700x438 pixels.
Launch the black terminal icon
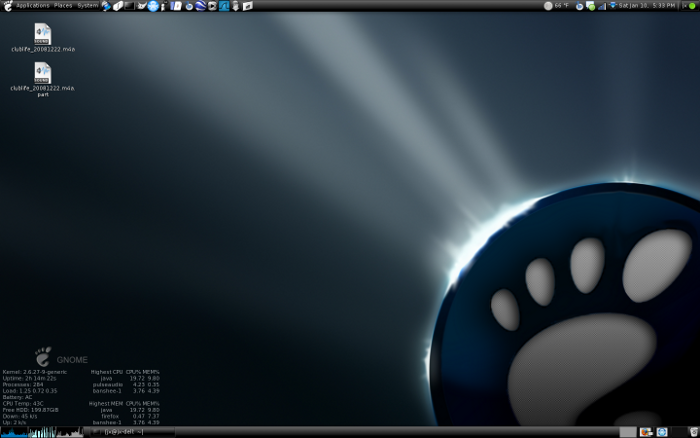coord(129,6)
